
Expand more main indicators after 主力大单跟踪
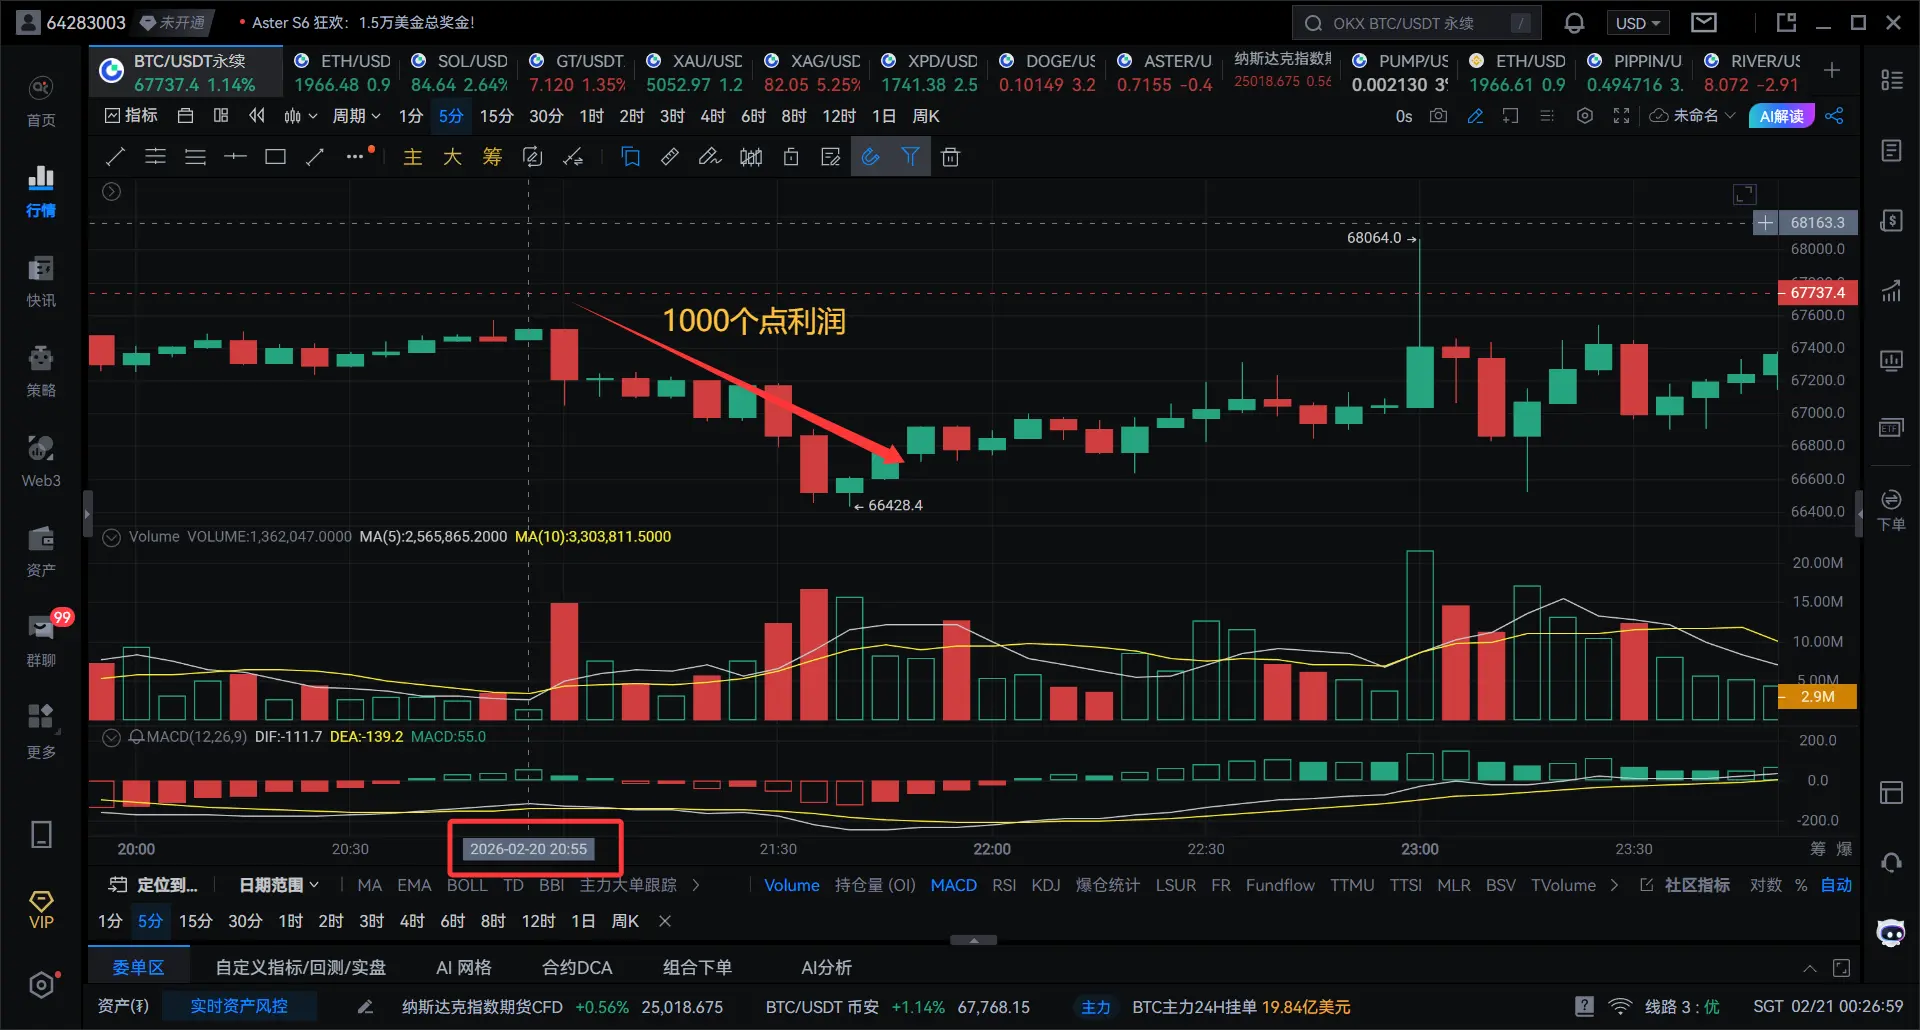click(x=696, y=885)
